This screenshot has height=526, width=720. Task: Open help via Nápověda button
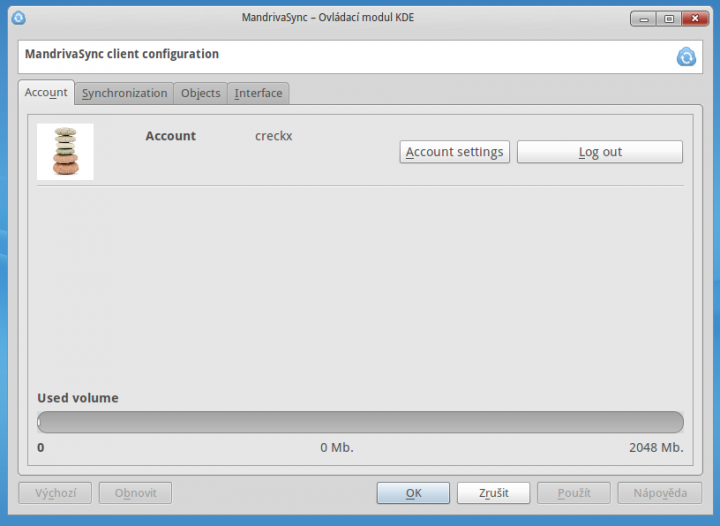click(x=660, y=493)
